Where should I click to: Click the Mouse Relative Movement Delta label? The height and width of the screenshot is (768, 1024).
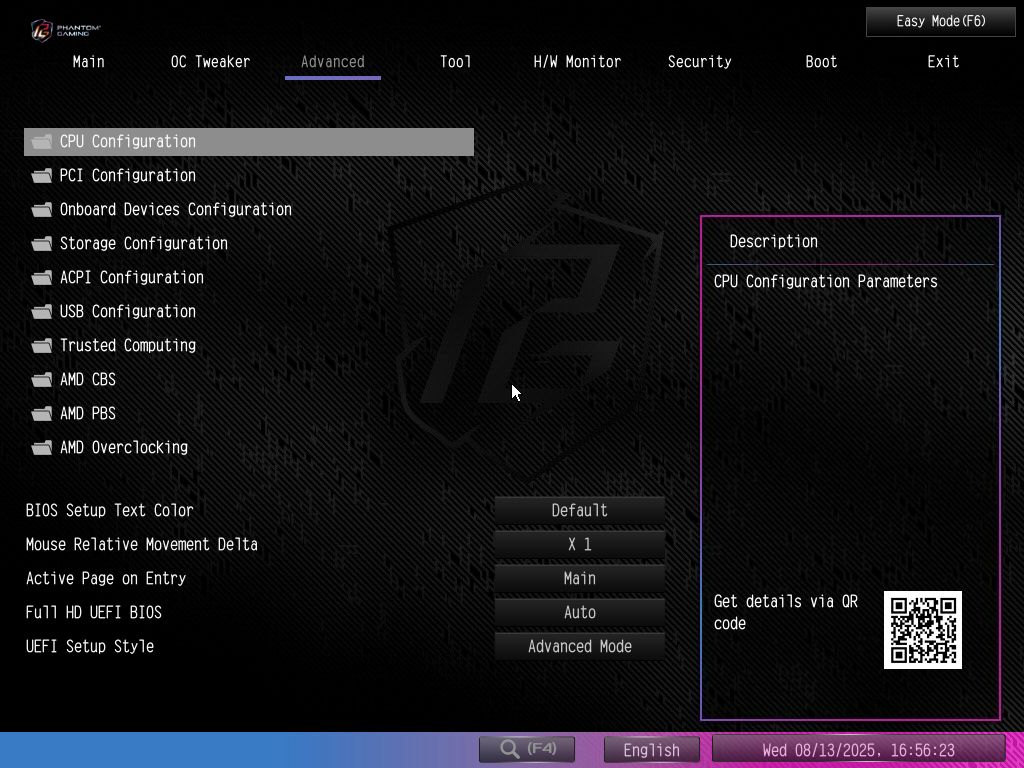click(x=142, y=544)
